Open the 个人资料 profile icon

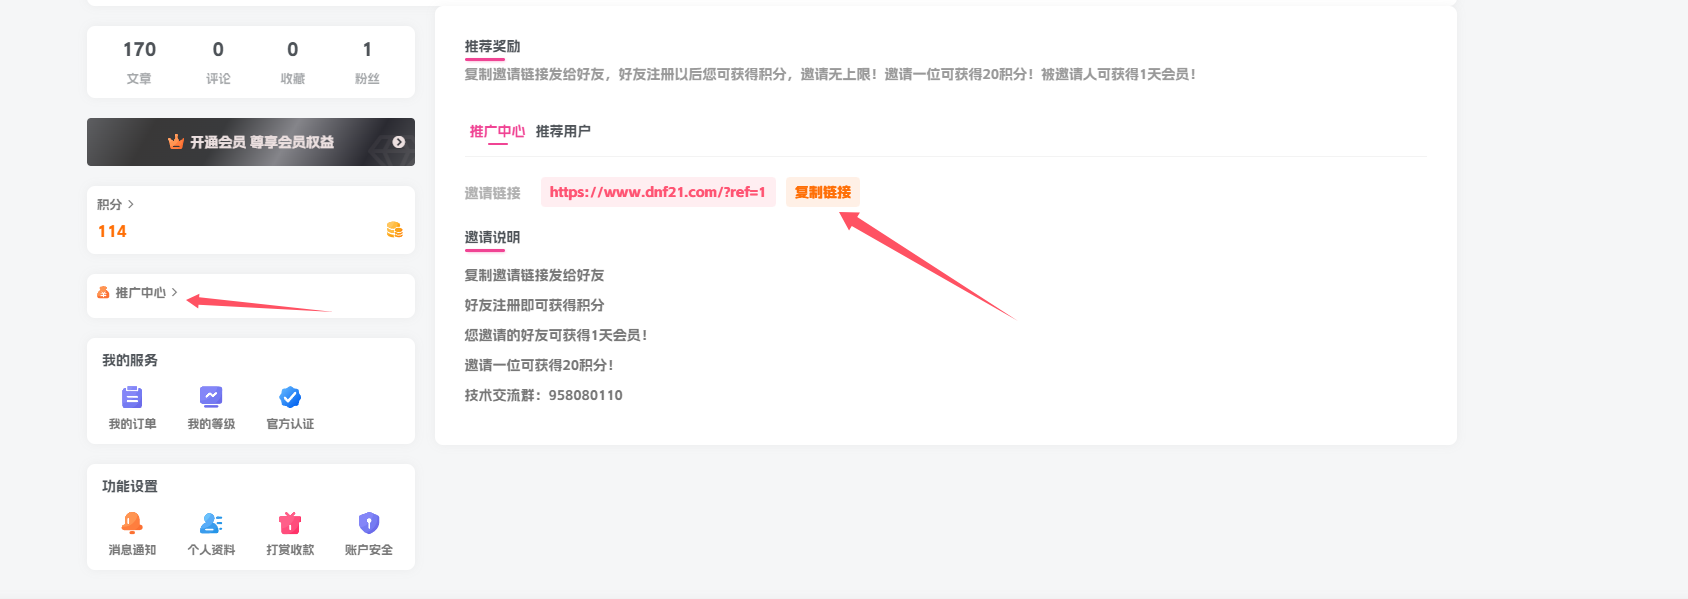click(211, 523)
